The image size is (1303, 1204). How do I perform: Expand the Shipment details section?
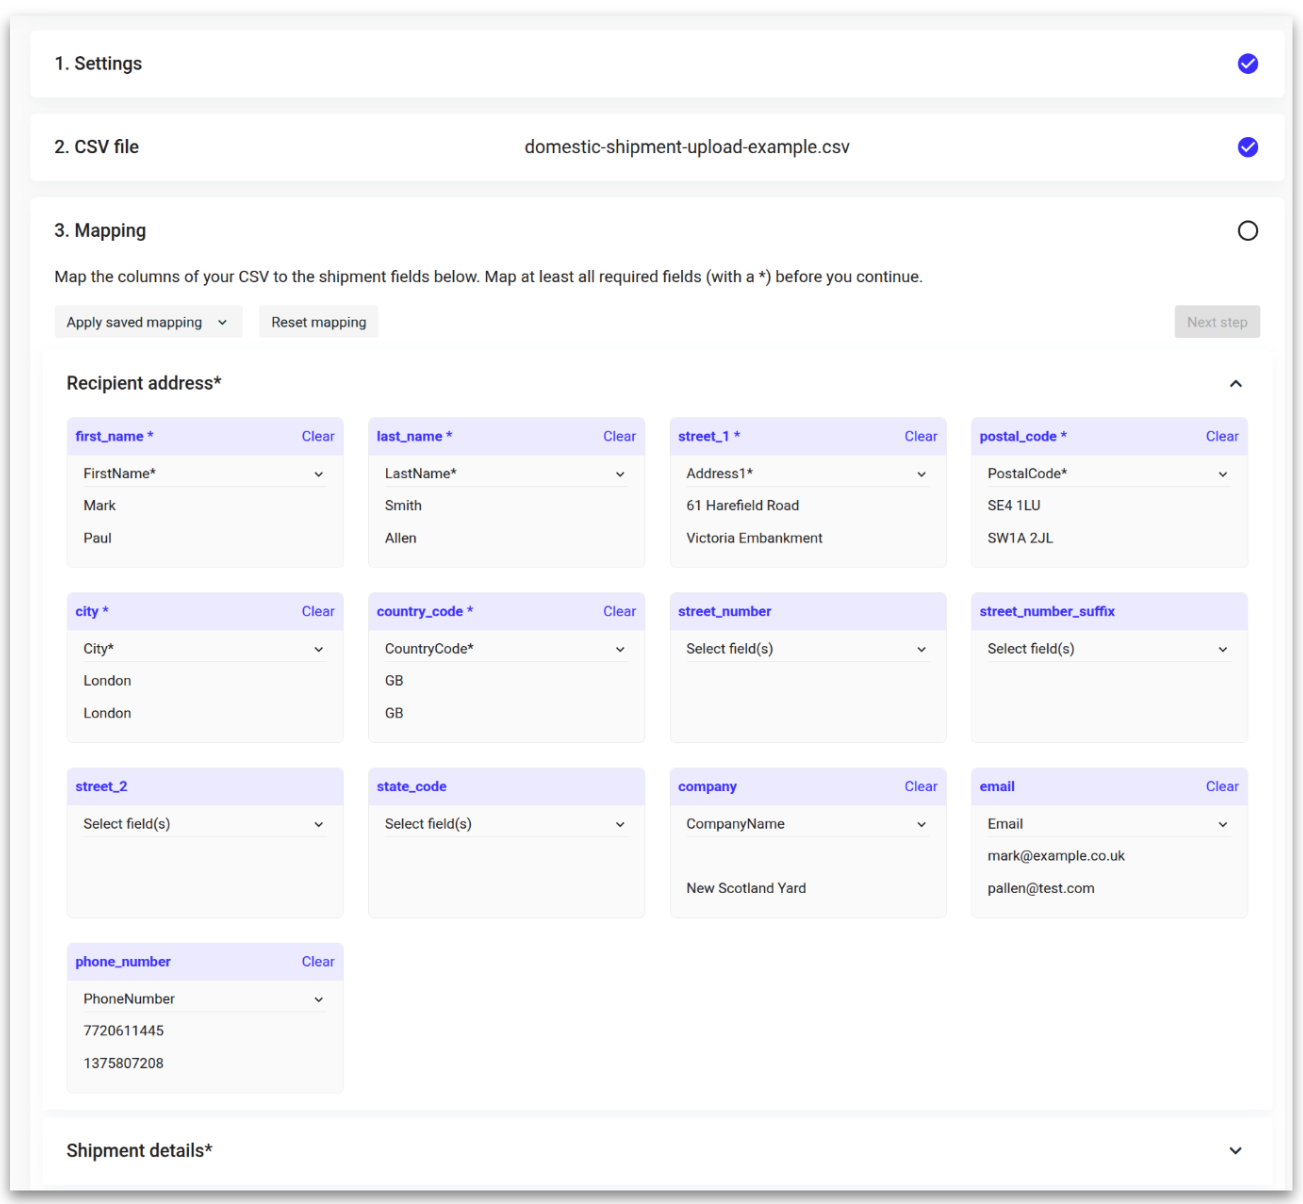coord(1235,1151)
